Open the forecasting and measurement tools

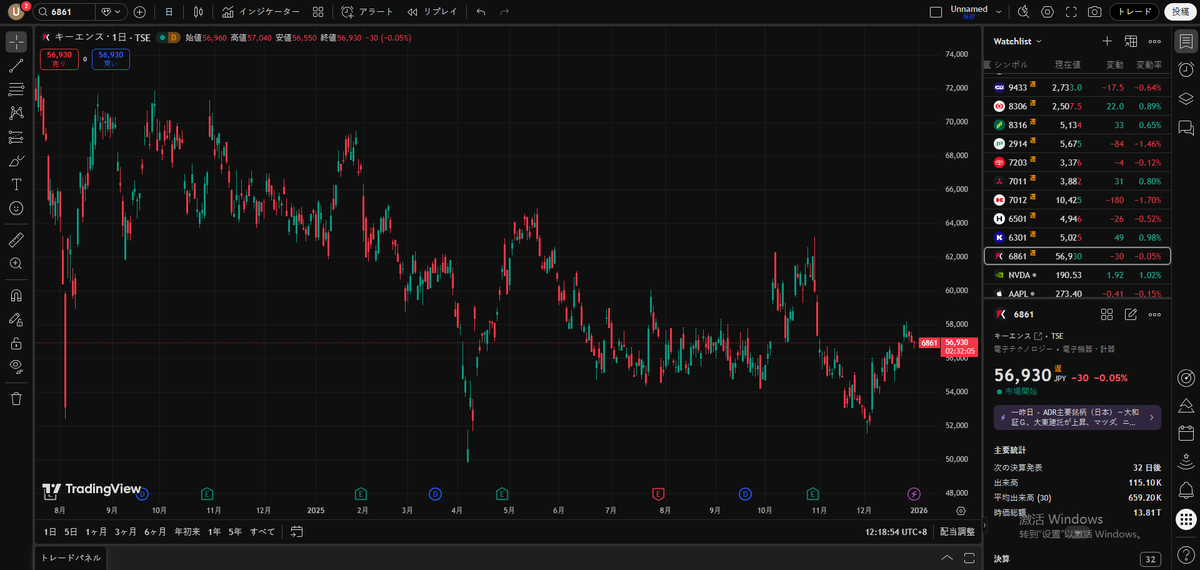[16, 137]
